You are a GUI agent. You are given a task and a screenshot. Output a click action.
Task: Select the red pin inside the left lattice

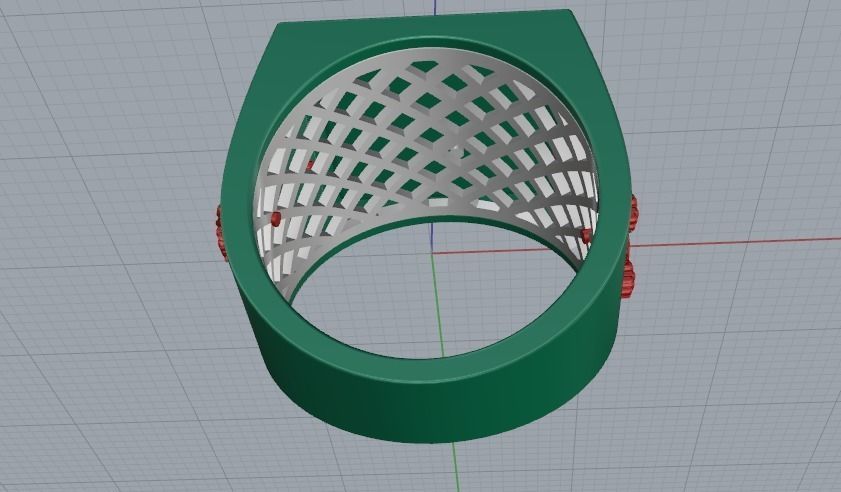pos(276,218)
